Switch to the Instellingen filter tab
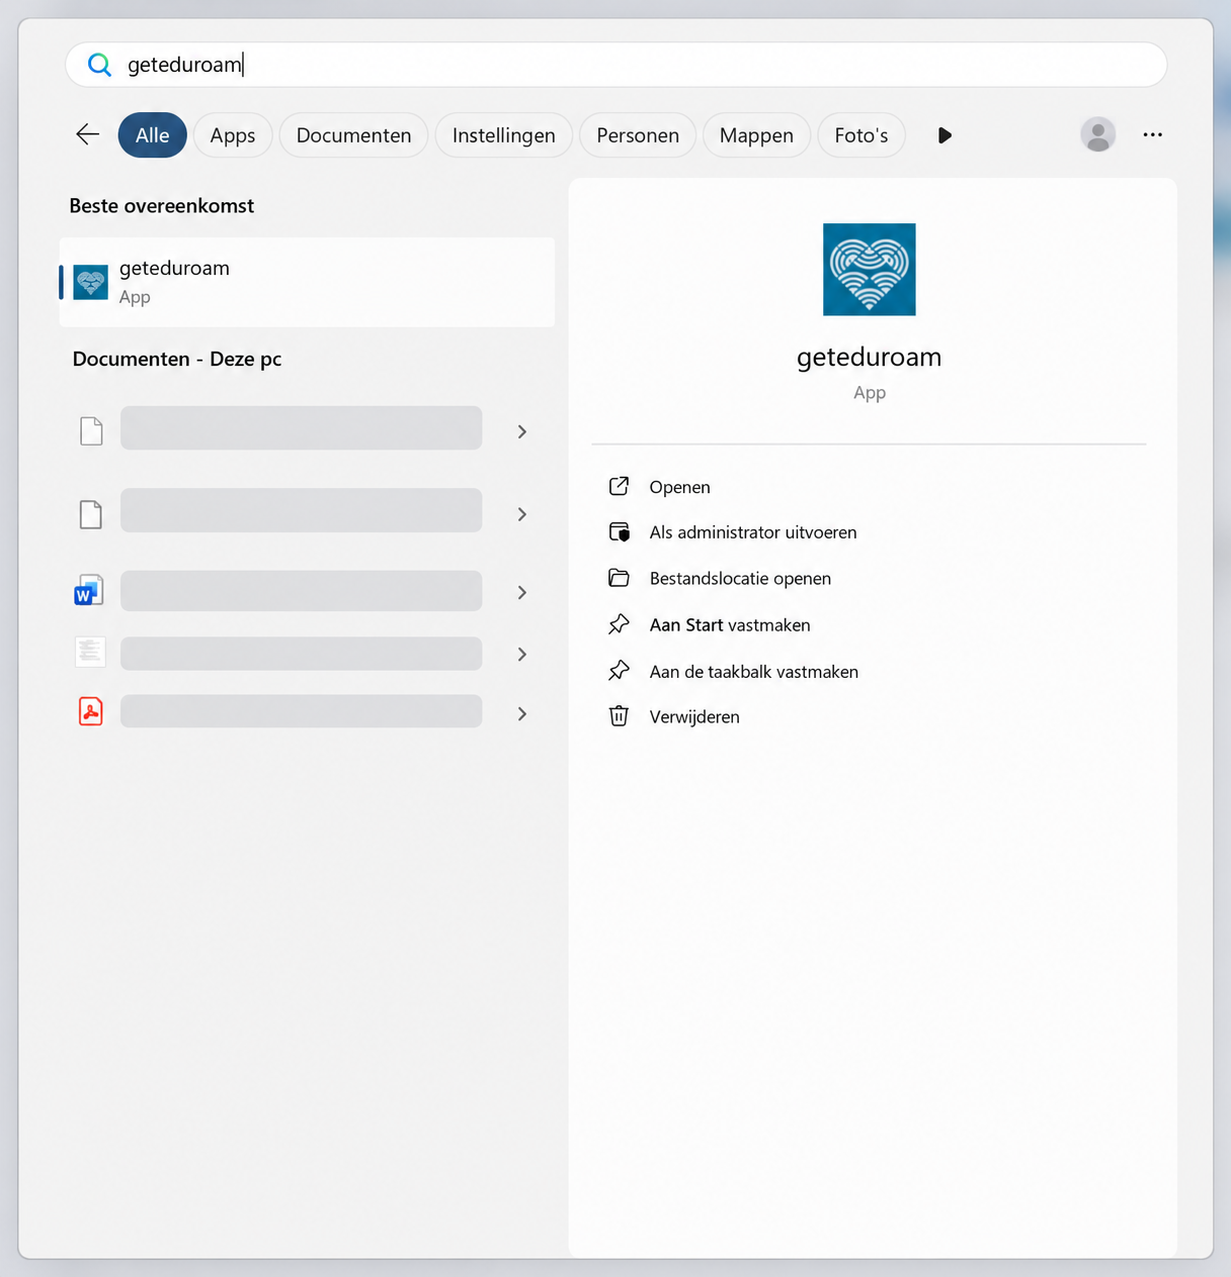1231x1277 pixels. click(x=504, y=135)
